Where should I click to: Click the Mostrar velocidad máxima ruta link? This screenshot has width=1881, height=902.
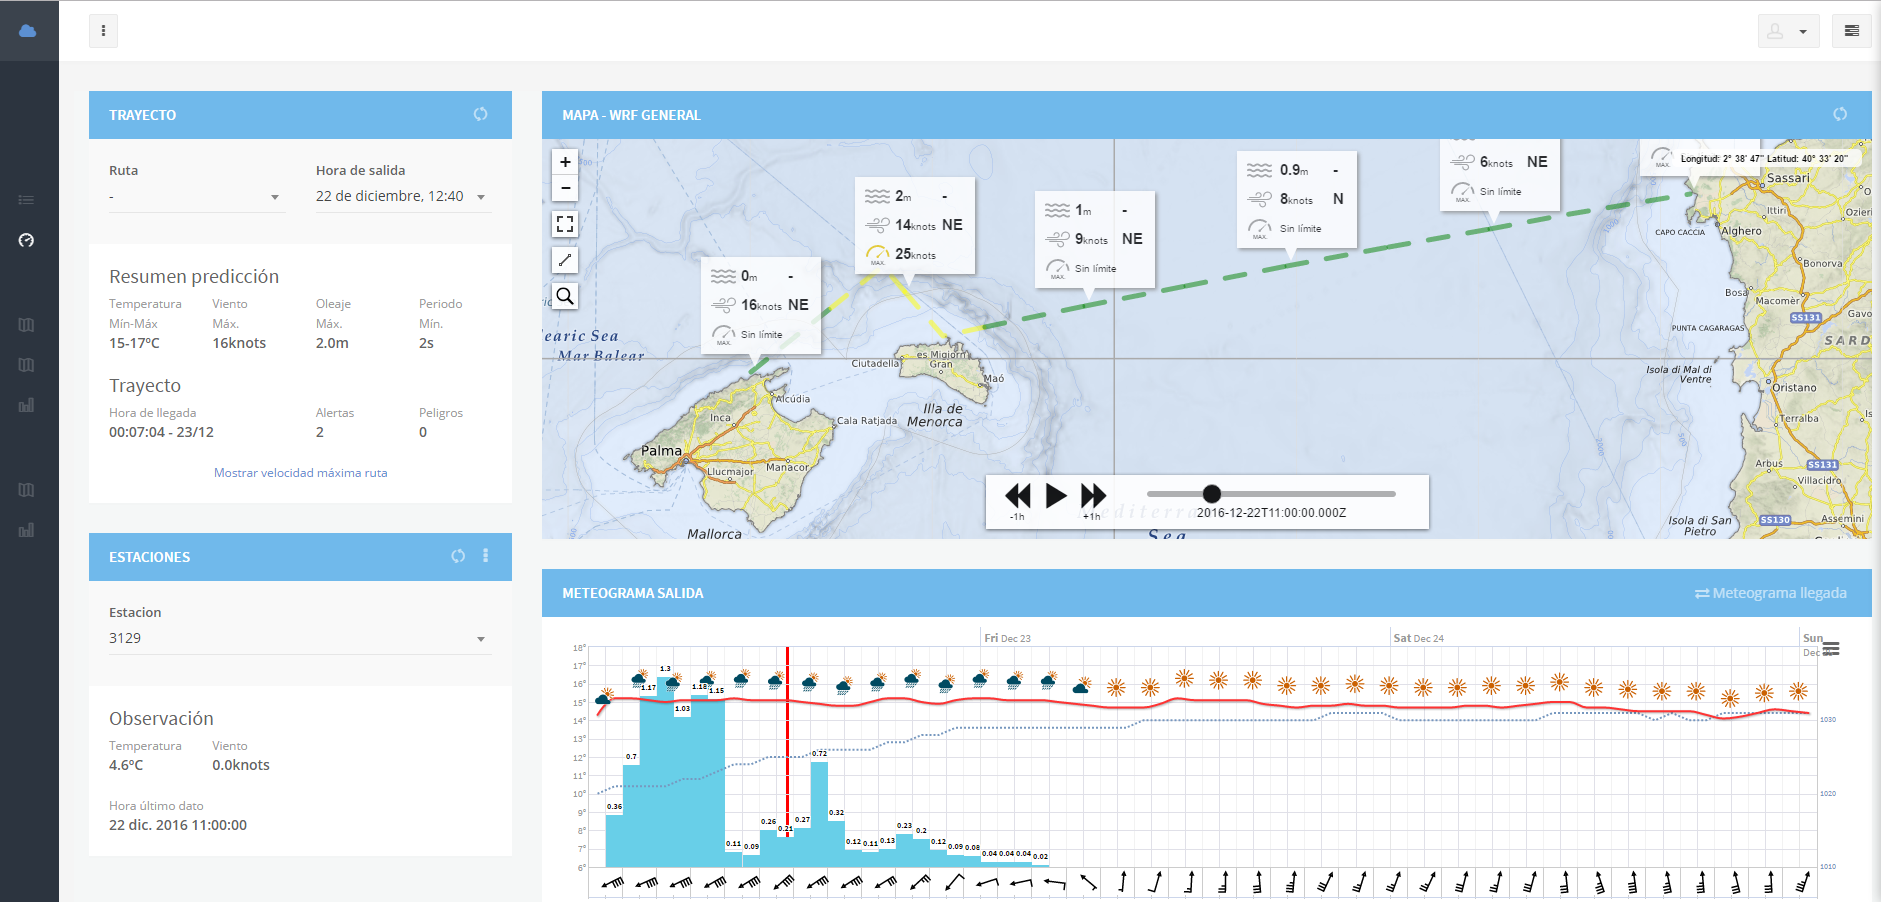pyautogui.click(x=300, y=472)
